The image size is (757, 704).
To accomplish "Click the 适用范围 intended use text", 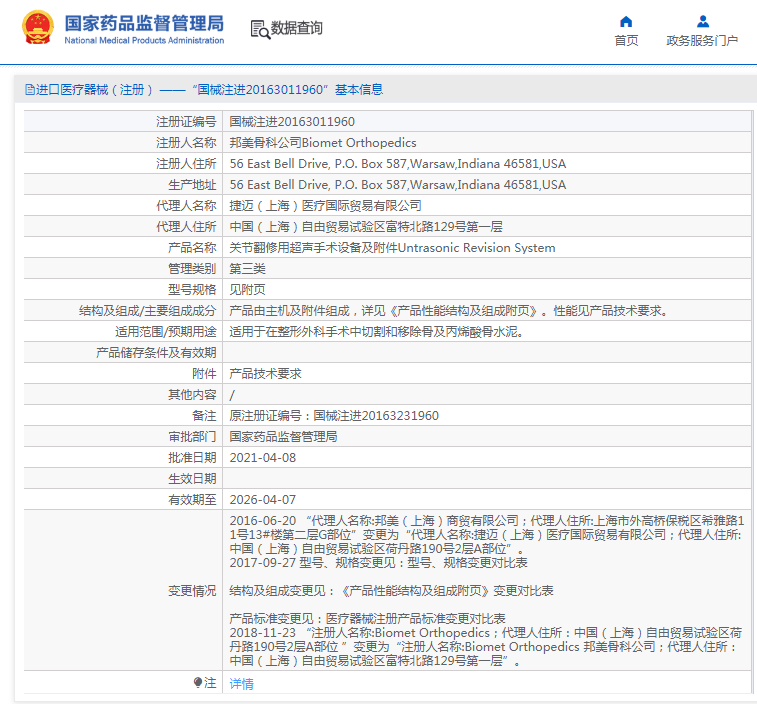I will click(x=377, y=332).
